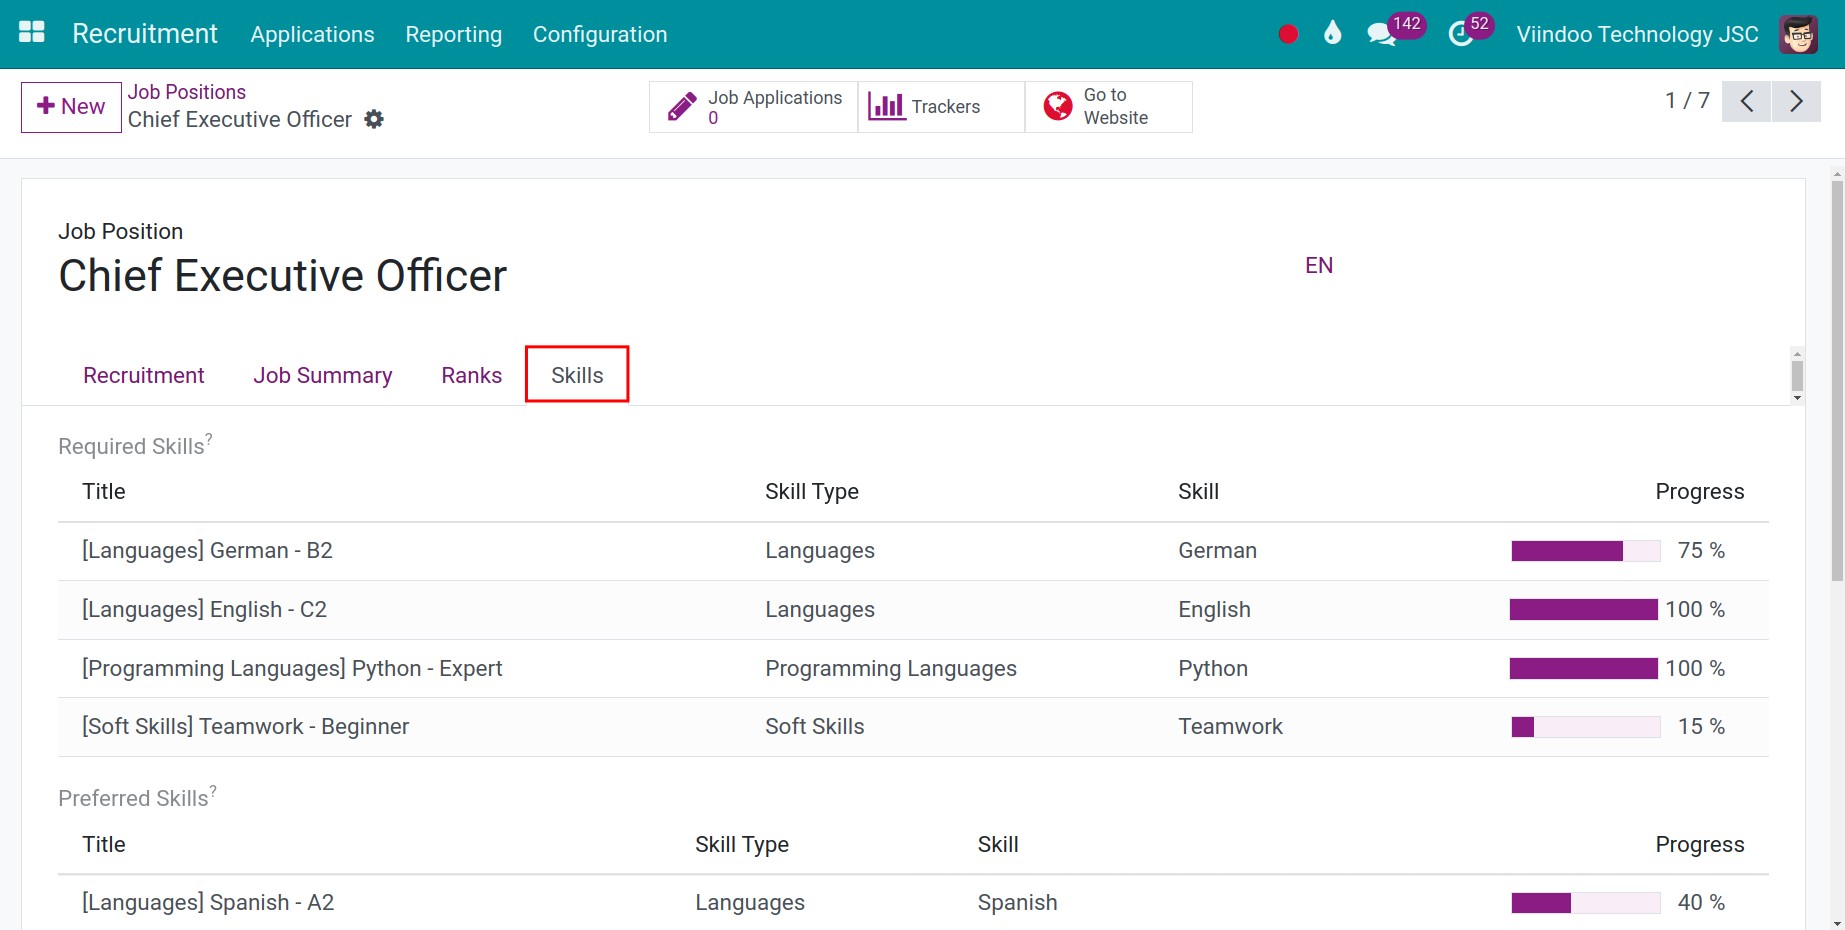This screenshot has width=1845, height=930.
Task: Click the Required Skills help question mark
Action: point(209,438)
